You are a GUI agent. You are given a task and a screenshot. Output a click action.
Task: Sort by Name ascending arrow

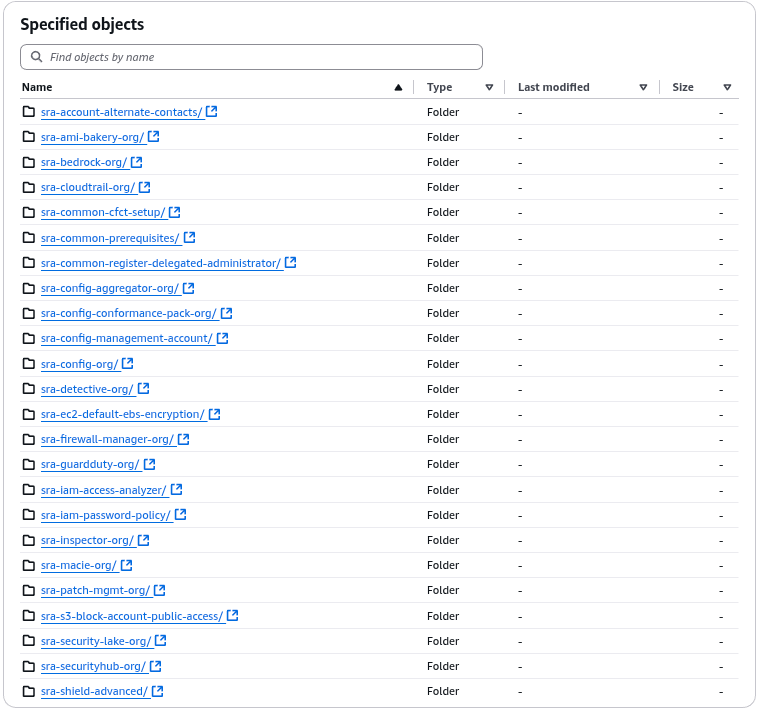pyautogui.click(x=398, y=87)
